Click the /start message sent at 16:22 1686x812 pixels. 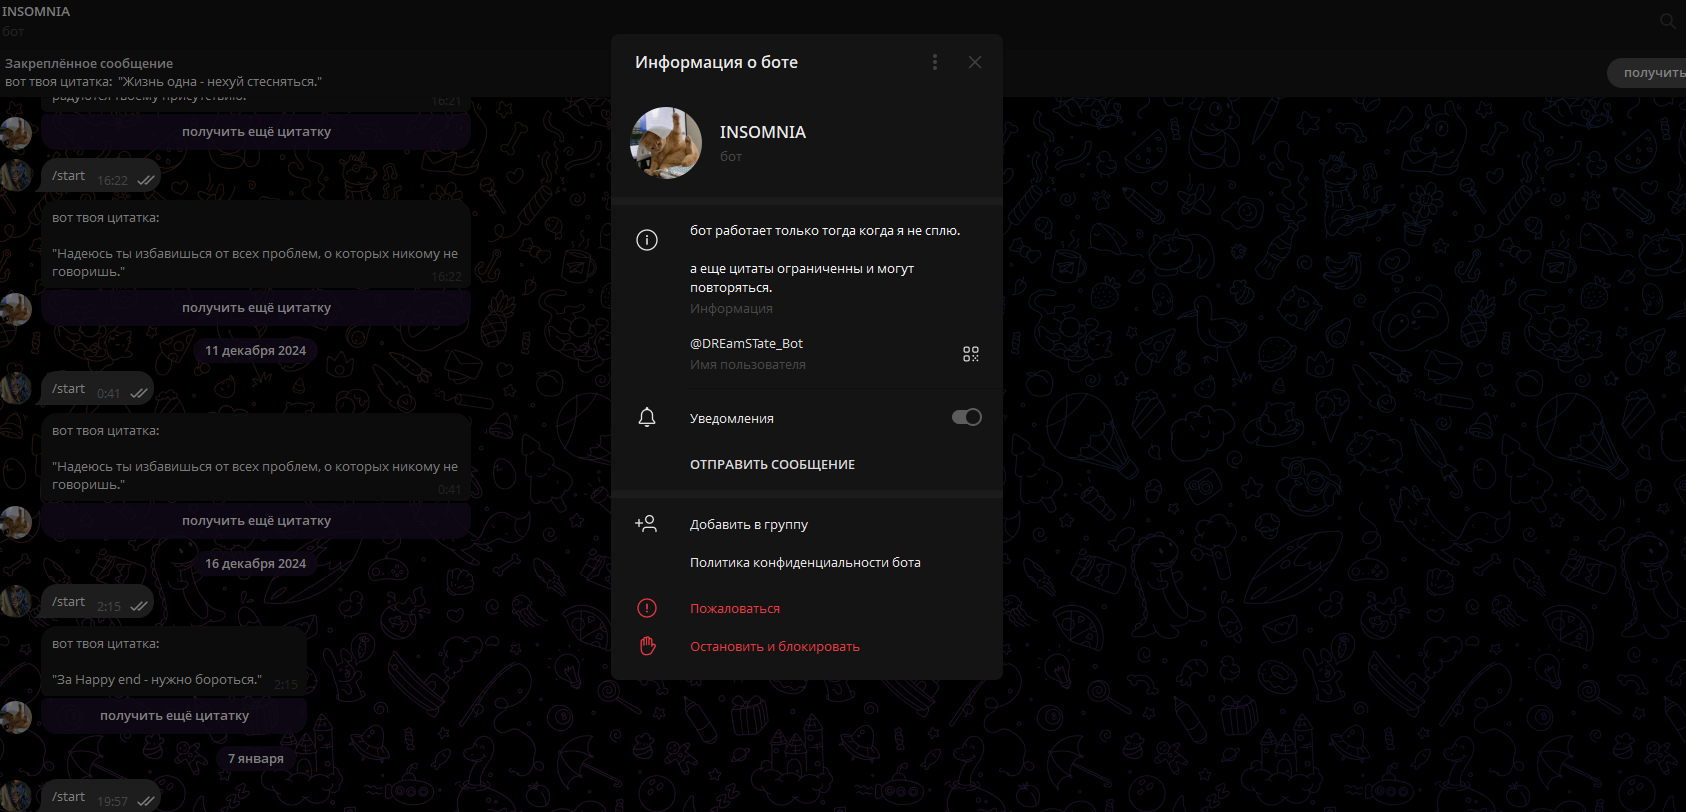[x=101, y=176]
